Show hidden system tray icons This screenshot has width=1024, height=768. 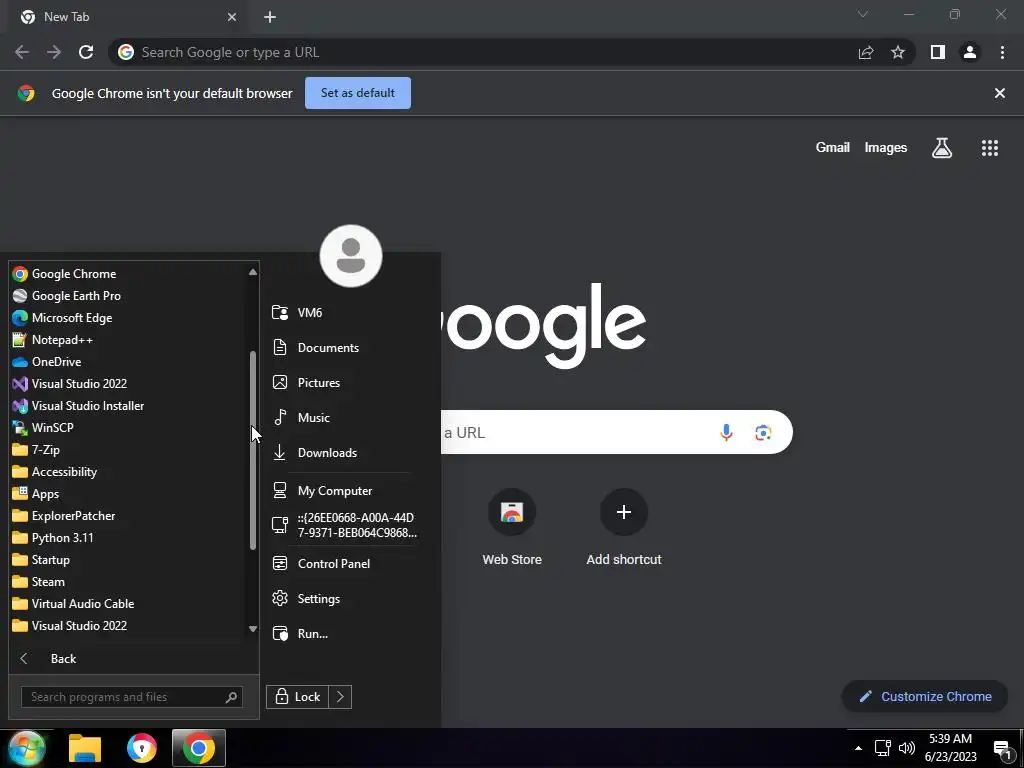[858, 748]
